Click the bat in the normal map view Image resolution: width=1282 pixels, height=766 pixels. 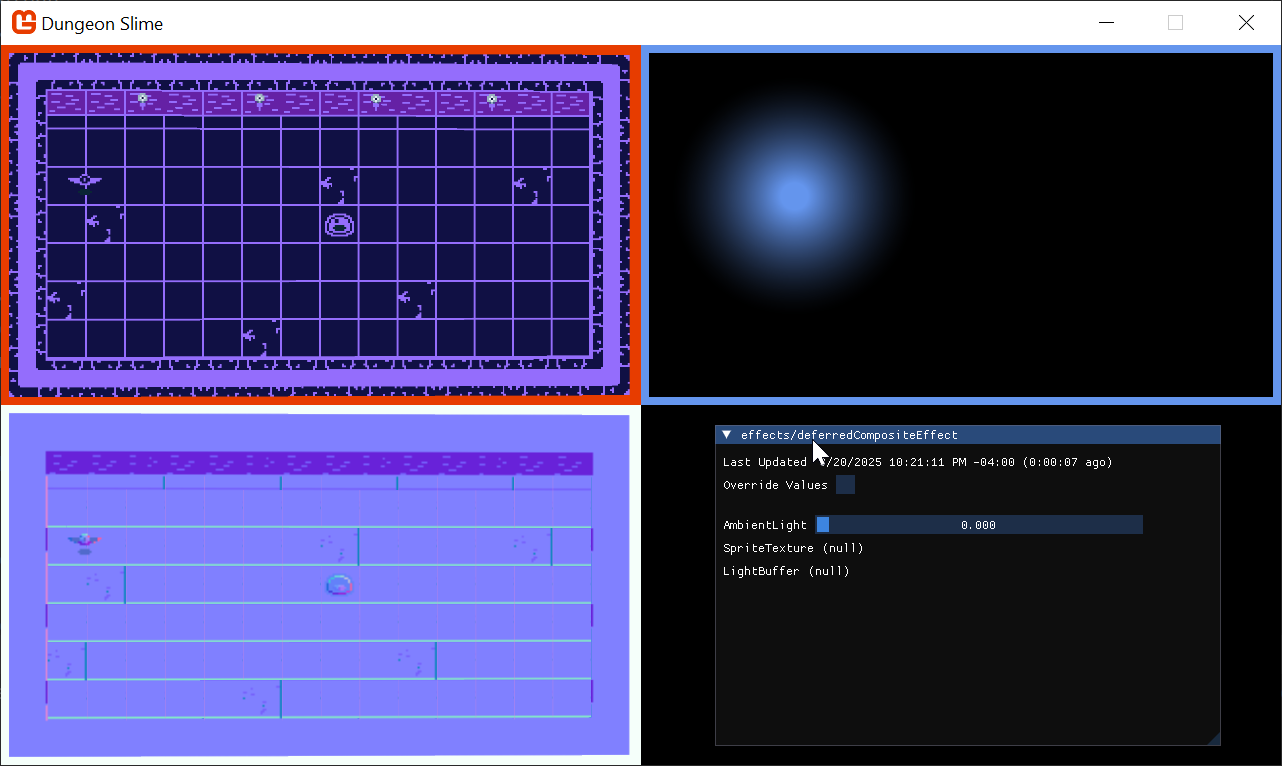pos(84,540)
